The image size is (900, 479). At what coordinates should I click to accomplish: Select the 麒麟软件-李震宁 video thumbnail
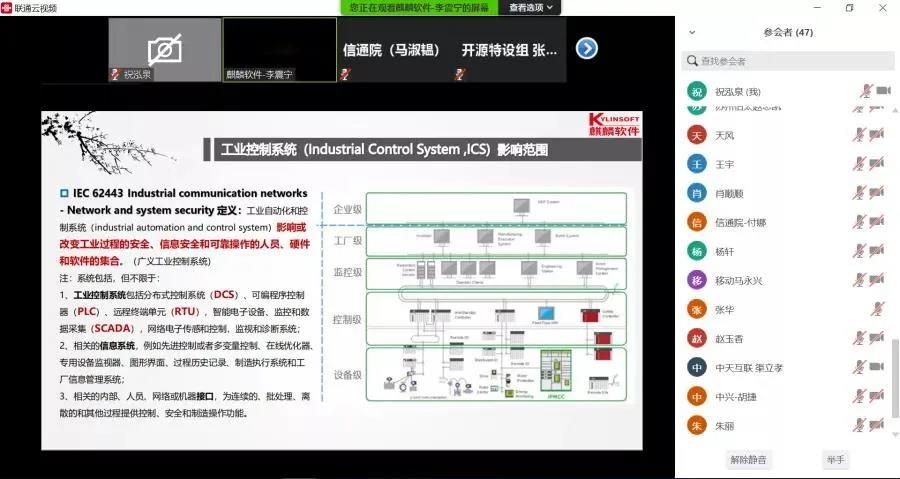click(279, 49)
